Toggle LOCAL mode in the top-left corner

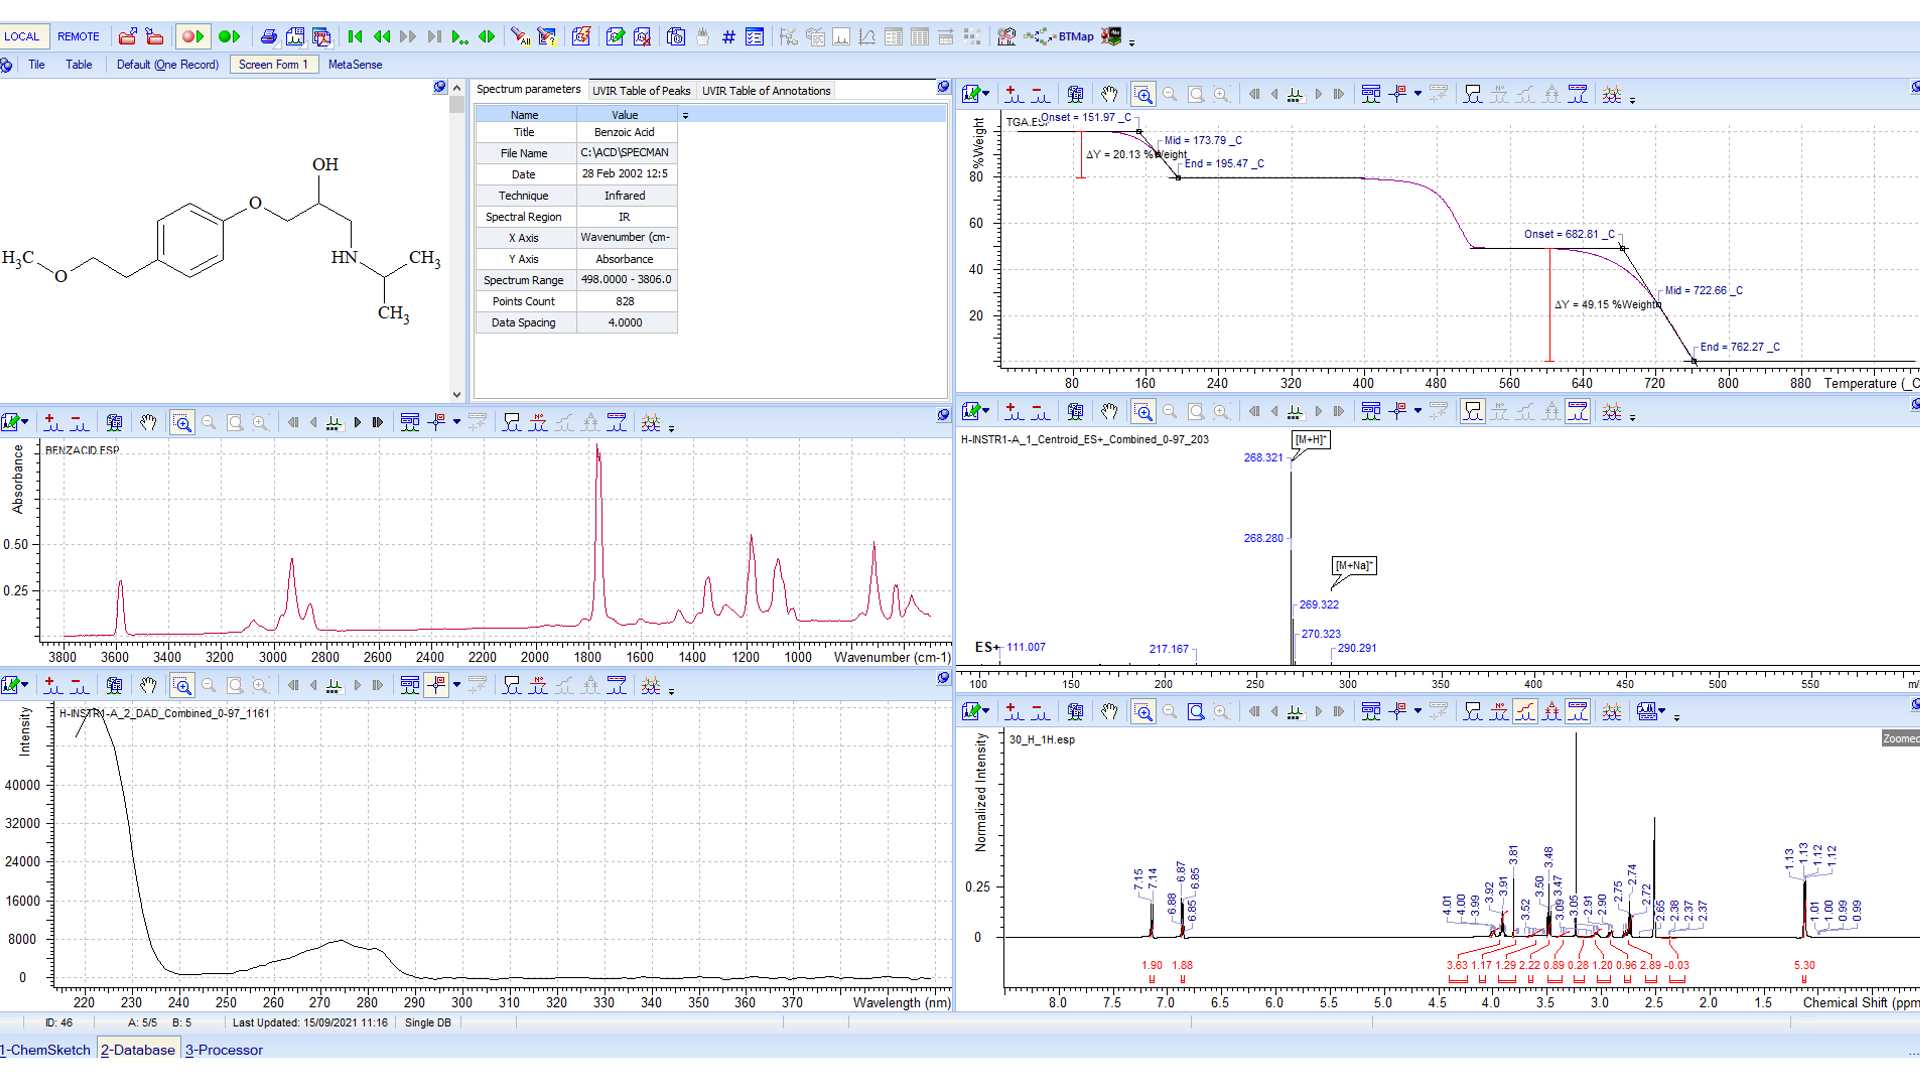coord(23,36)
